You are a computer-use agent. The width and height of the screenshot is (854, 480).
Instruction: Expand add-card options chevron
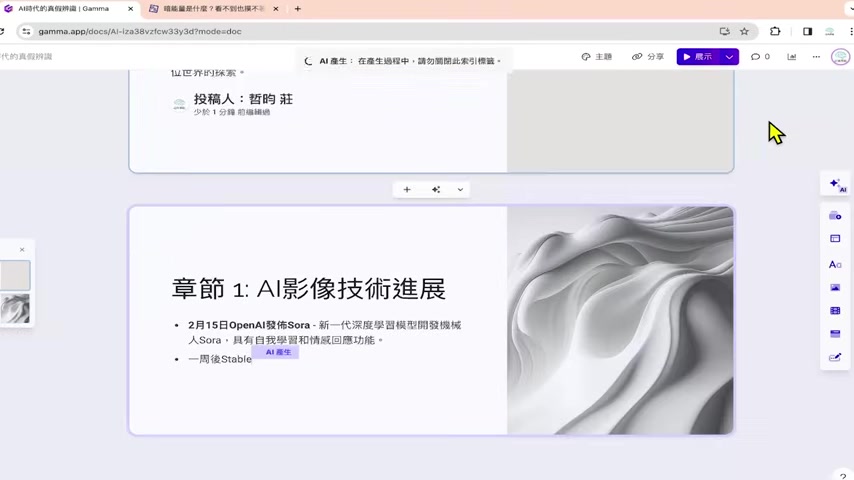(x=460, y=190)
